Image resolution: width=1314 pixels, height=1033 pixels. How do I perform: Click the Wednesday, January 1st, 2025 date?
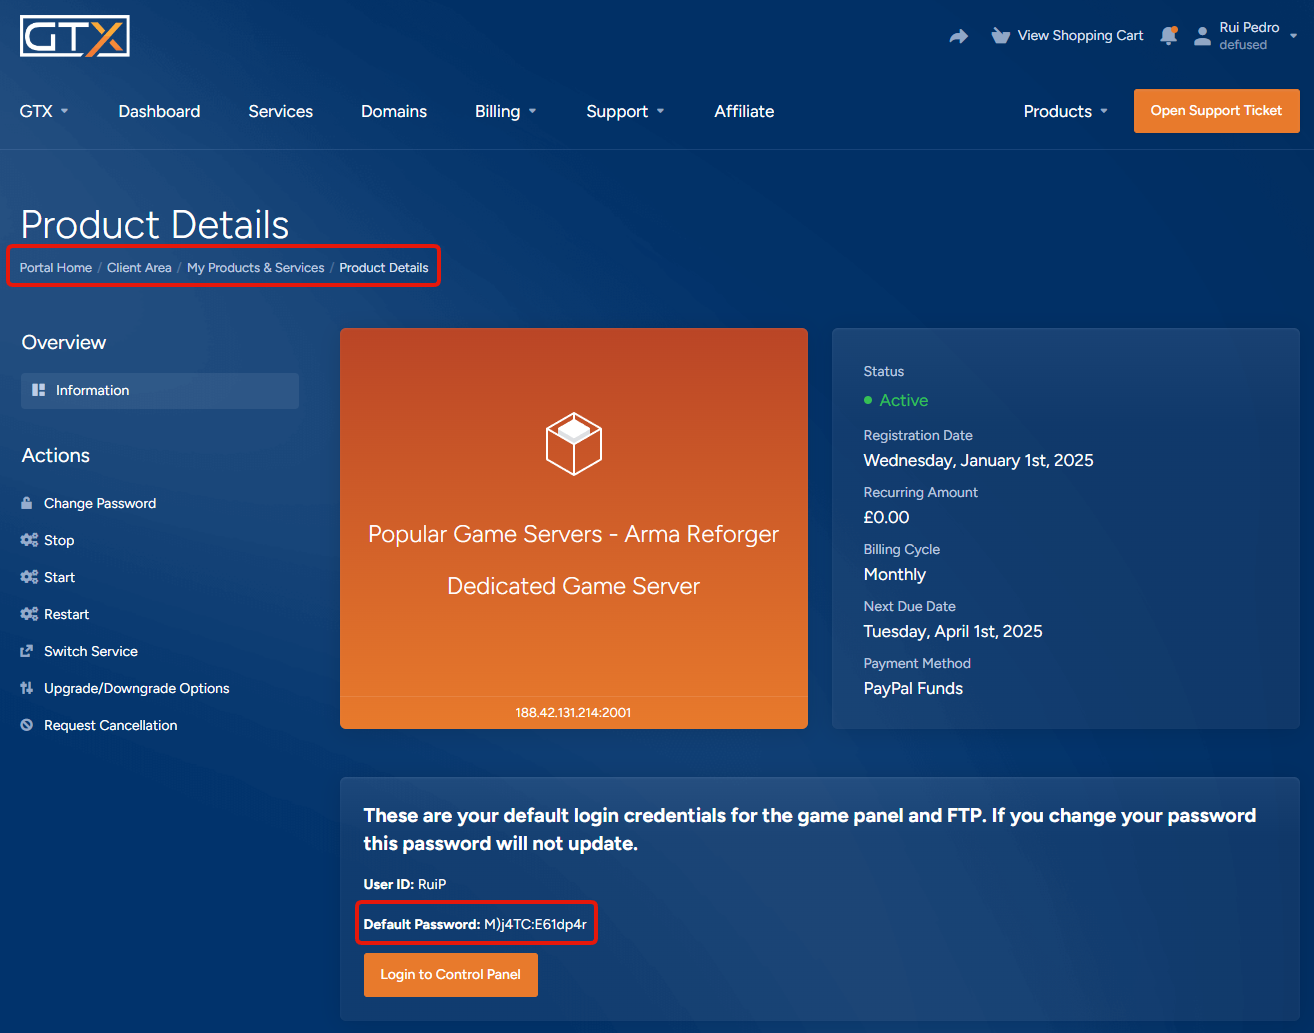(979, 460)
